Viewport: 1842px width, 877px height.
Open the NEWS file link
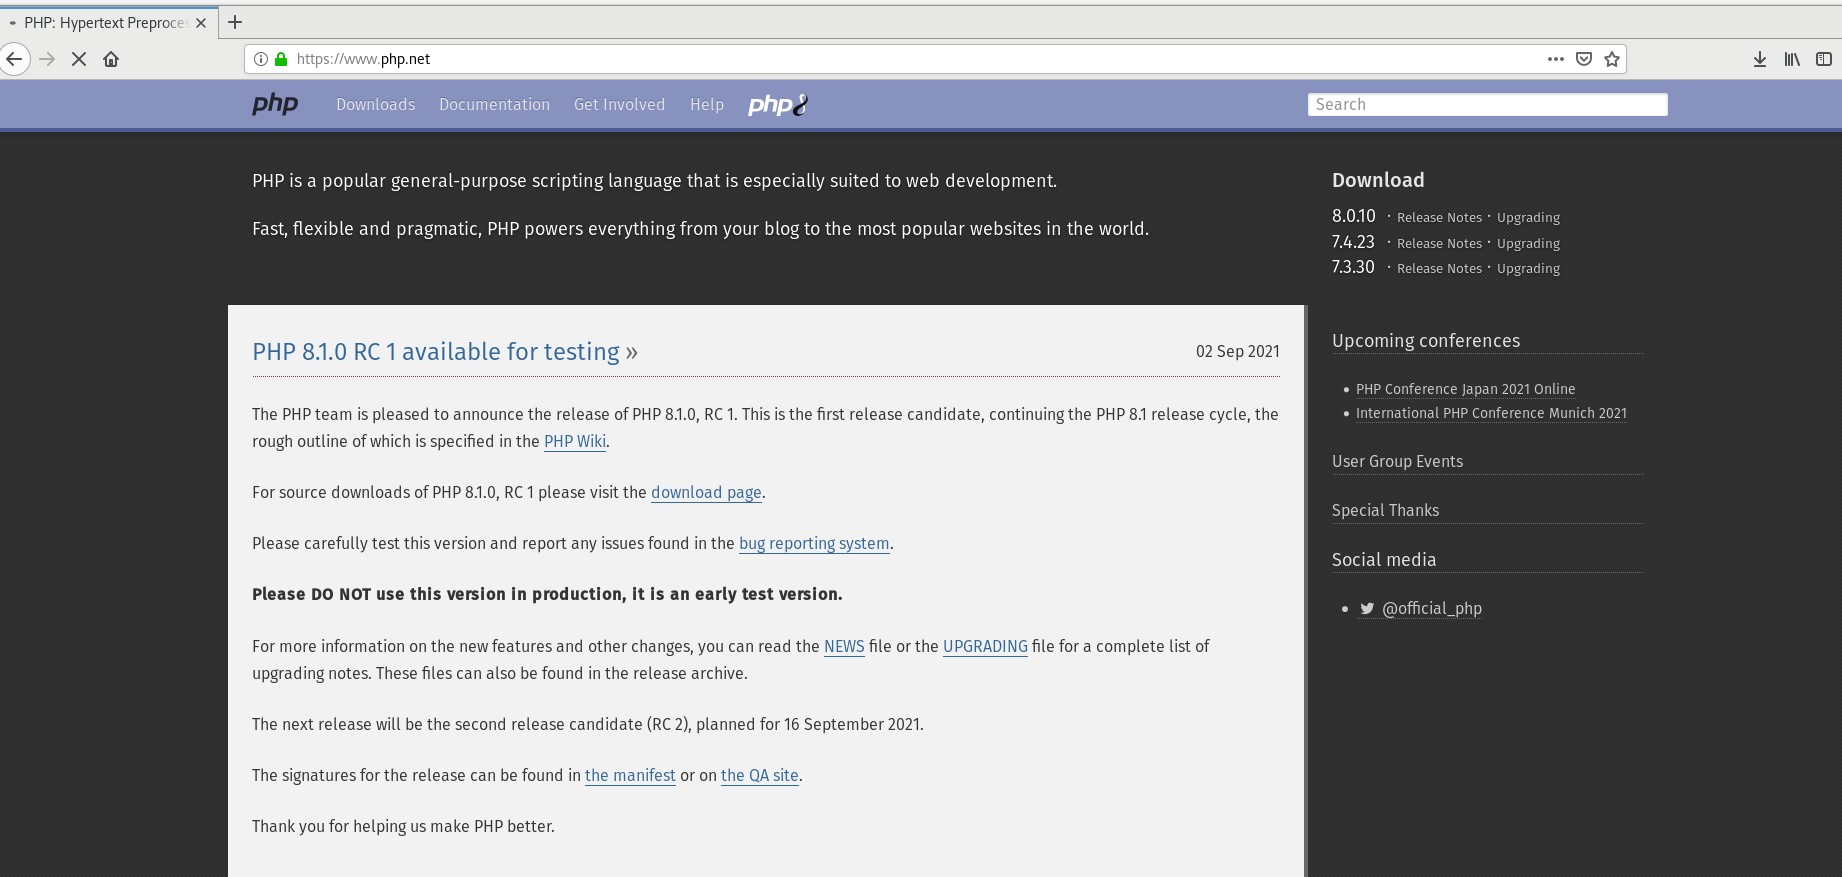click(844, 646)
